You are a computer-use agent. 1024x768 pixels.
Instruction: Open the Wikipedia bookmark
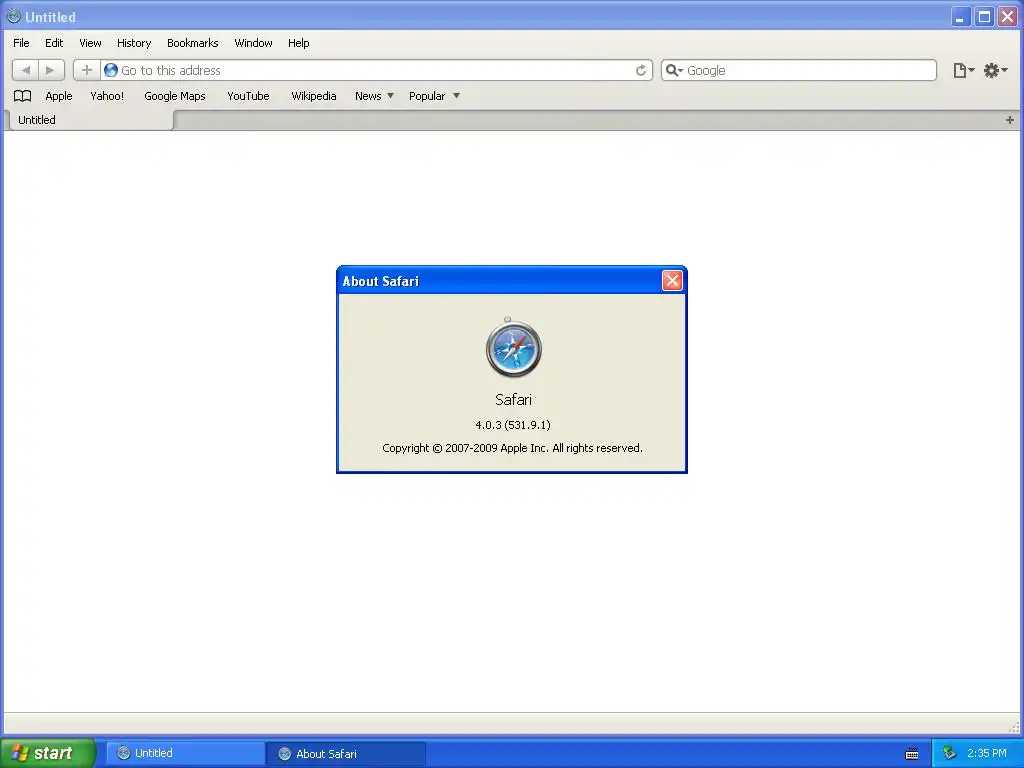(313, 96)
